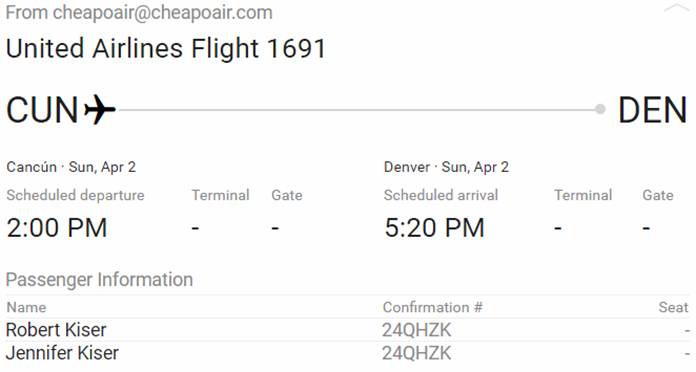Image resolution: width=696 pixels, height=372 pixels.
Task: Click the Scheduled departure label
Action: 75,195
